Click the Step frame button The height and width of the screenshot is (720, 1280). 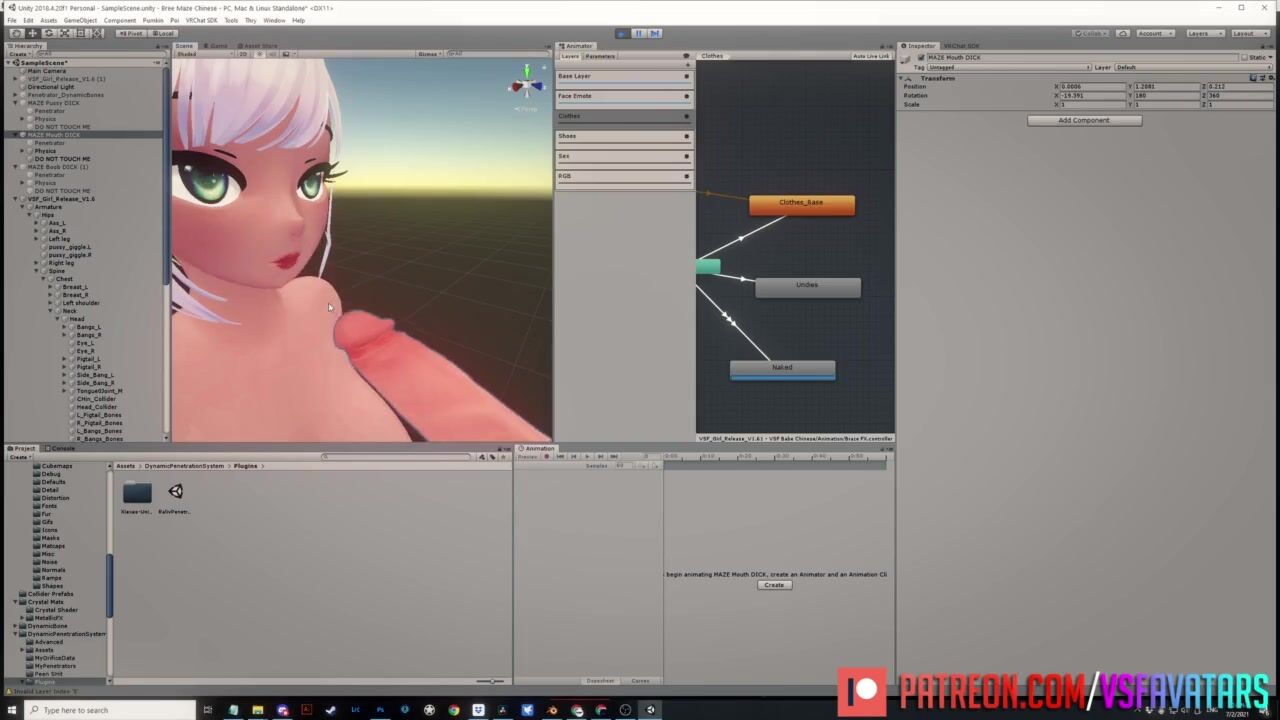pos(655,33)
